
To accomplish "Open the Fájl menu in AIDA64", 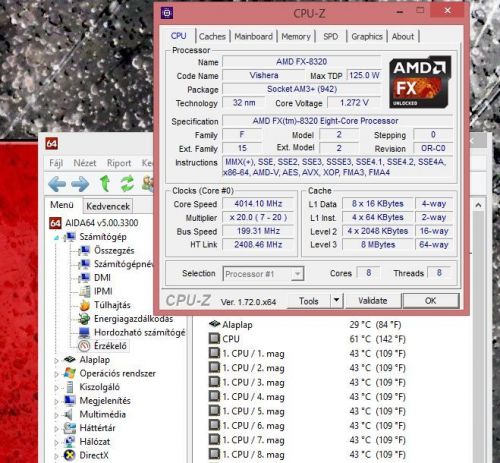I will [56, 163].
